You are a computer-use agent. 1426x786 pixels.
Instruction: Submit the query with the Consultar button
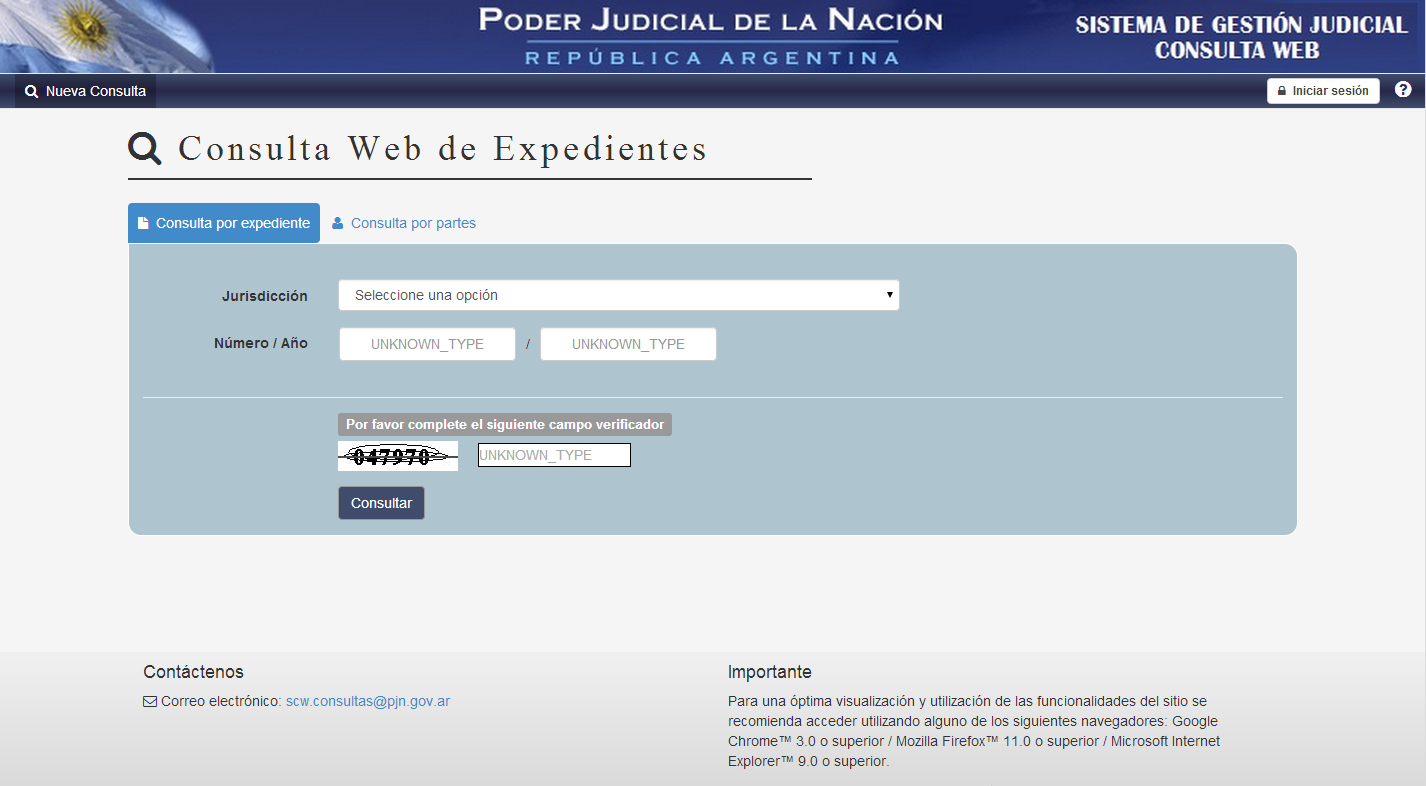[x=381, y=503]
